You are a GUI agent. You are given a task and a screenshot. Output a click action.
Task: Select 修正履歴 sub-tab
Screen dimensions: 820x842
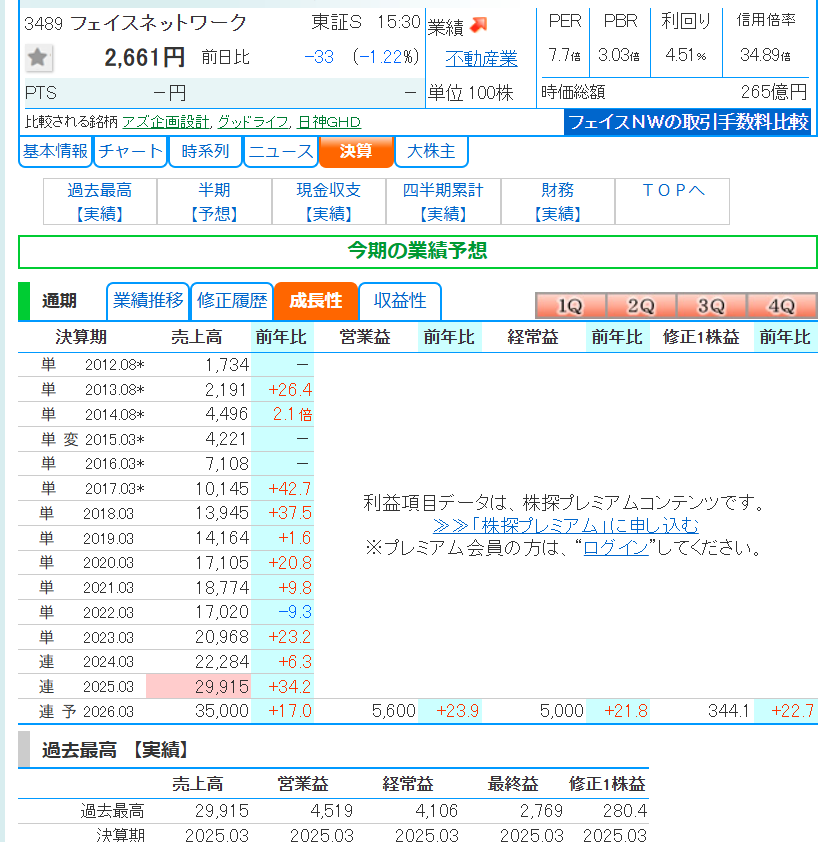(x=232, y=301)
